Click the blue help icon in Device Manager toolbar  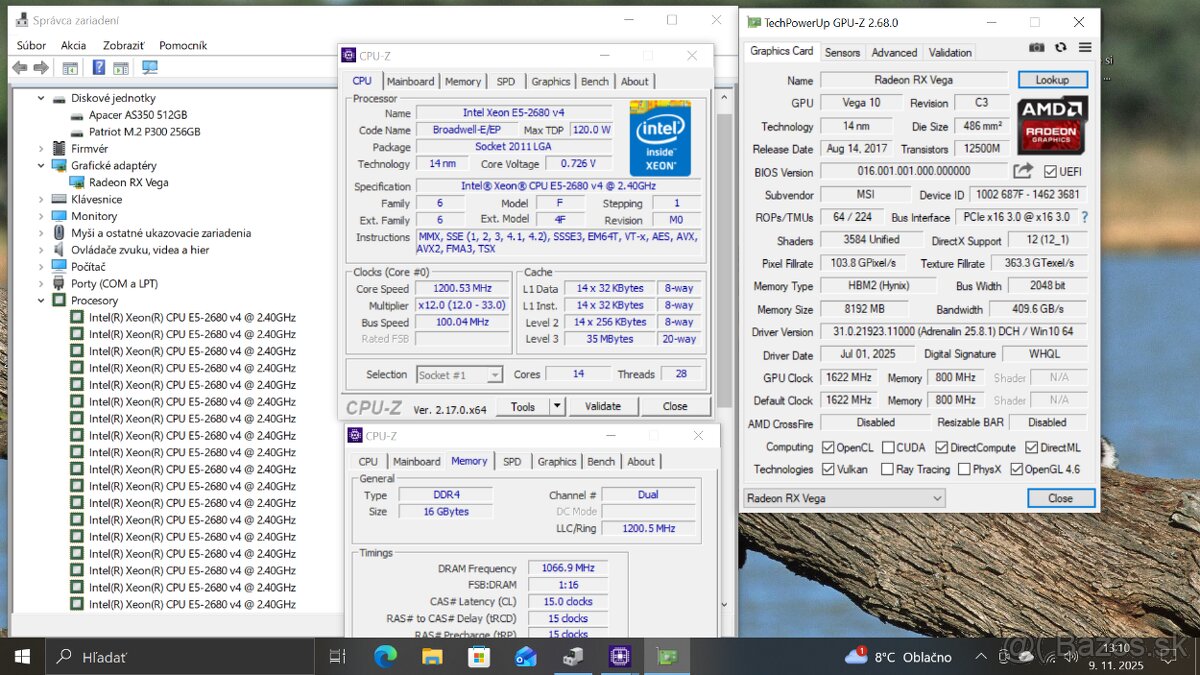coord(98,68)
